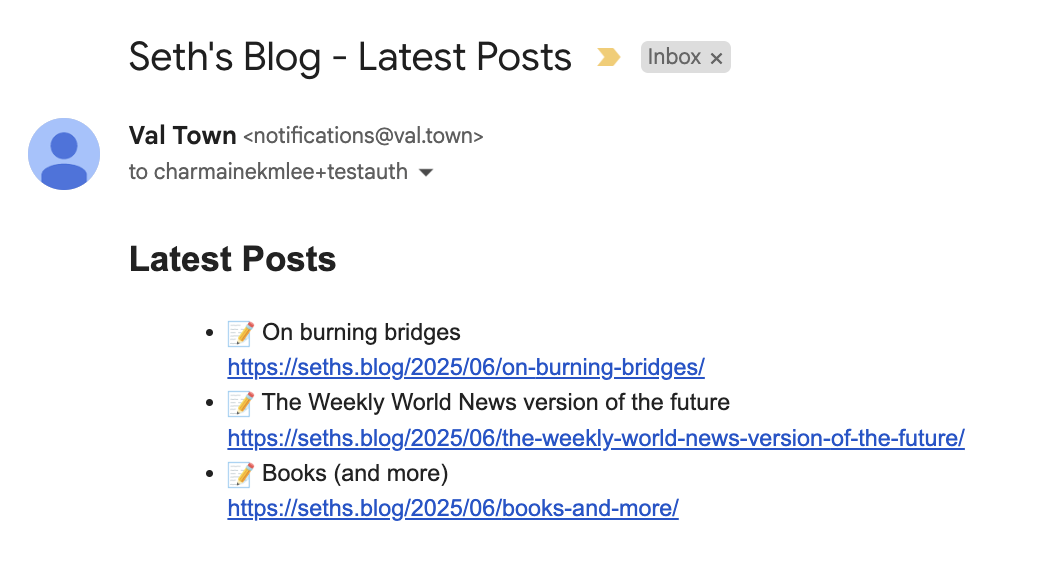The height and width of the screenshot is (588, 1062).
Task: Click the Val Town sender name
Action: point(183,136)
